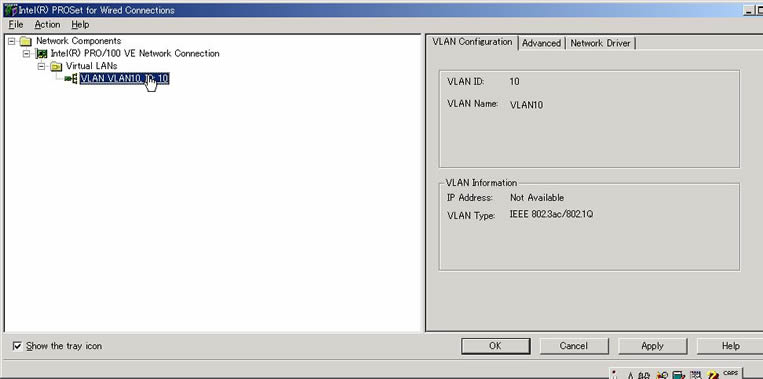Click the VLAN ID value 10
Screen dimensions: 763x379
[514, 82]
